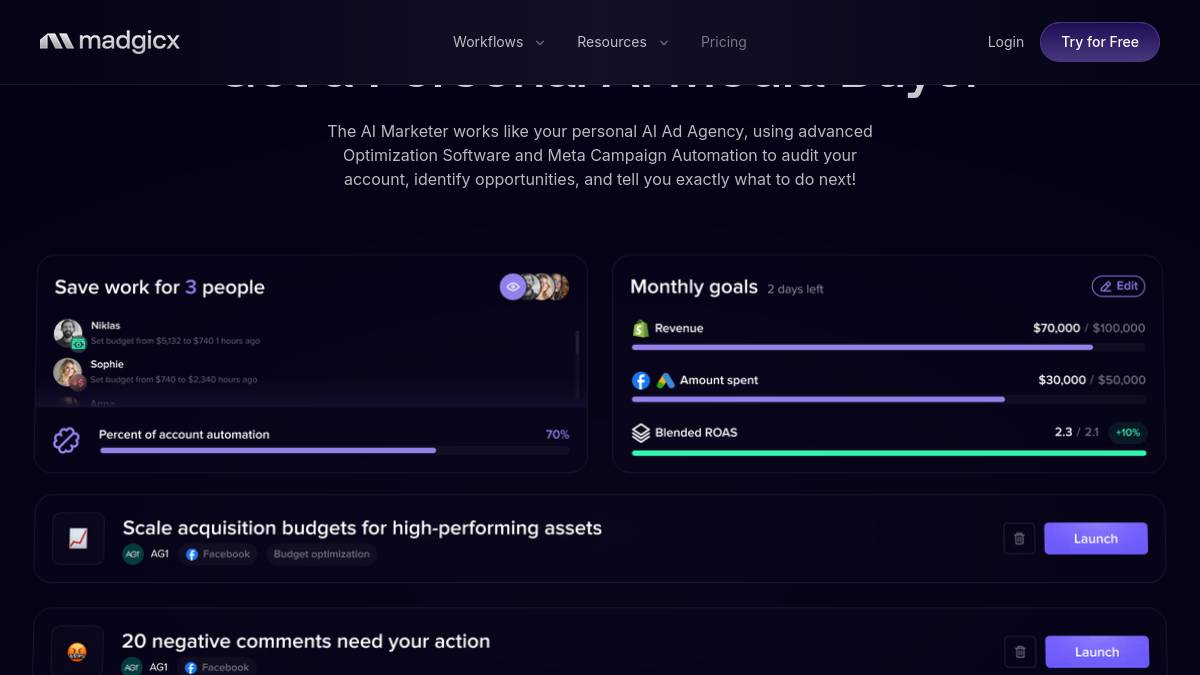Click Sophie's profile avatar

coord(68,372)
